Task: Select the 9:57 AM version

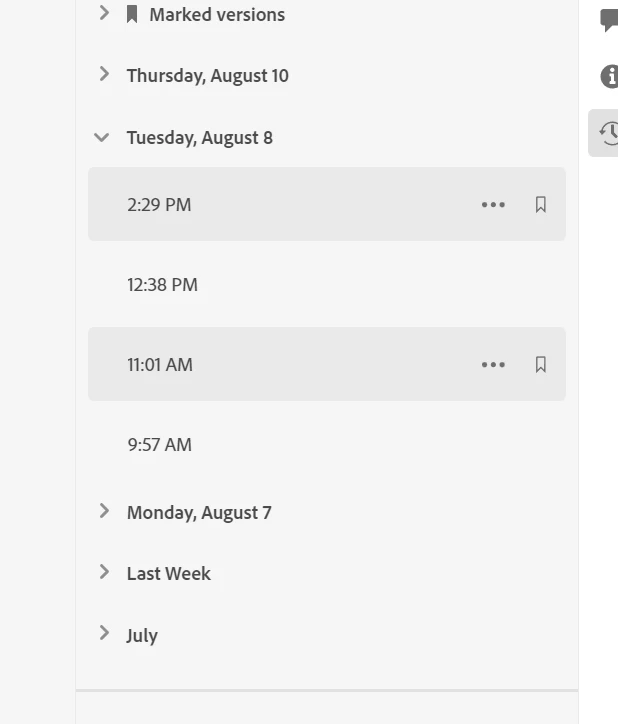Action: pyautogui.click(x=327, y=445)
